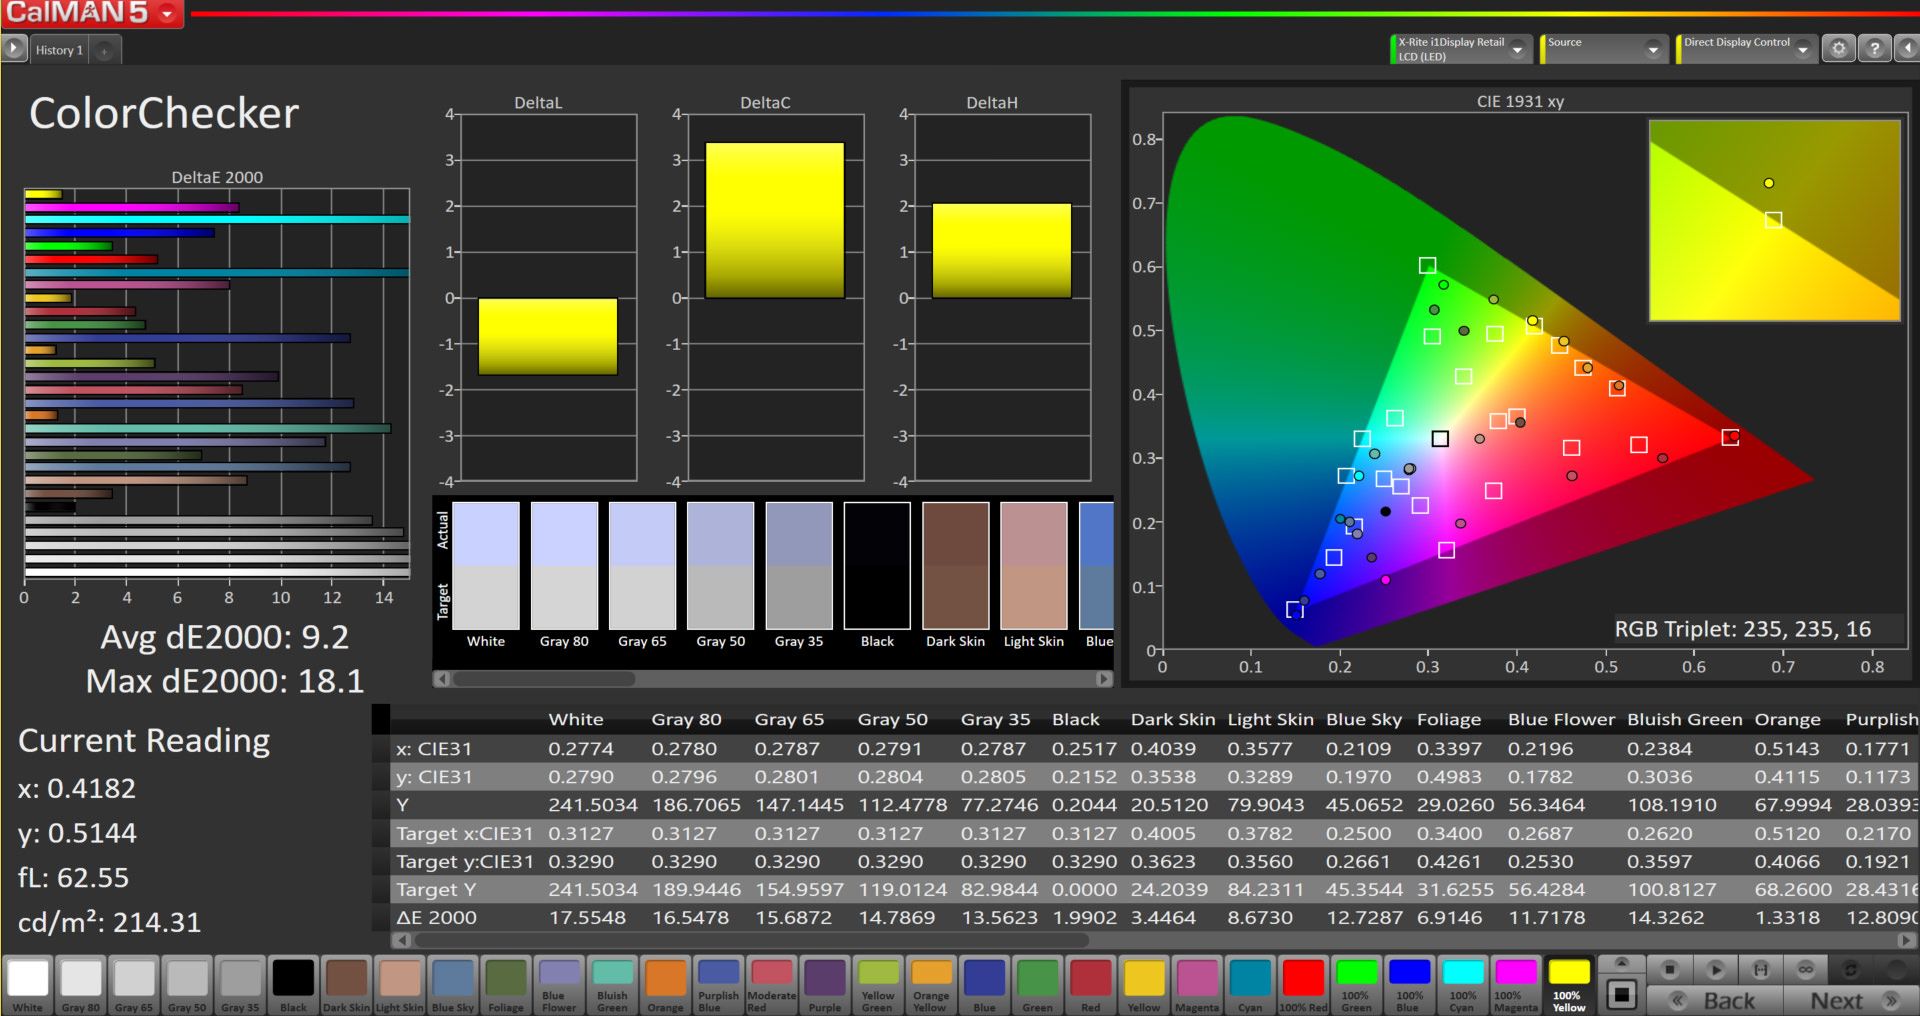
Task: Collapse the right side panel arrow
Action: [x=1907, y=49]
